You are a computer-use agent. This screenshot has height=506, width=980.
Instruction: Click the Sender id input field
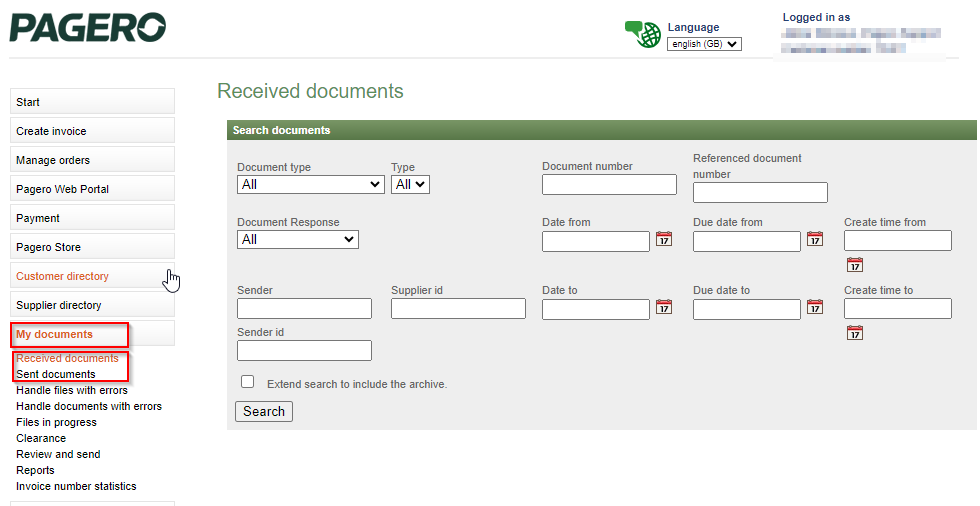(304, 350)
